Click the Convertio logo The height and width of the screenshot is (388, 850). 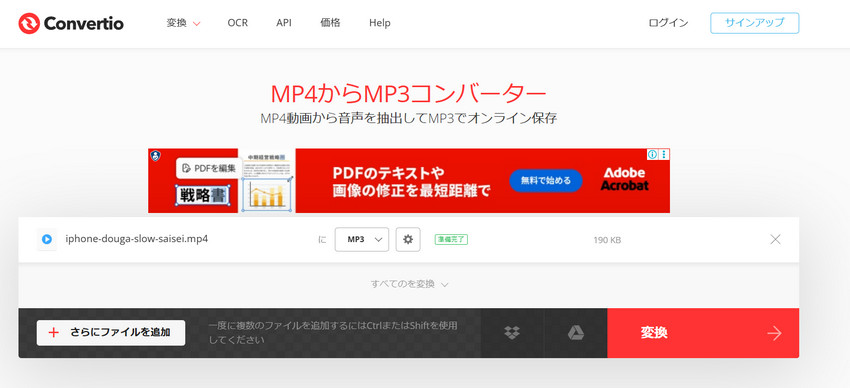click(x=71, y=23)
